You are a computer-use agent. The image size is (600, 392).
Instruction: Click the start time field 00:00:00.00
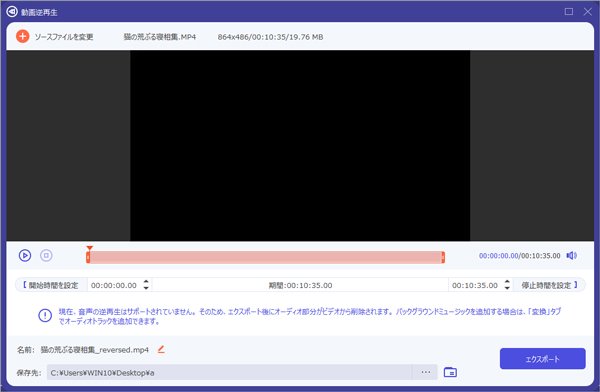tap(114, 285)
